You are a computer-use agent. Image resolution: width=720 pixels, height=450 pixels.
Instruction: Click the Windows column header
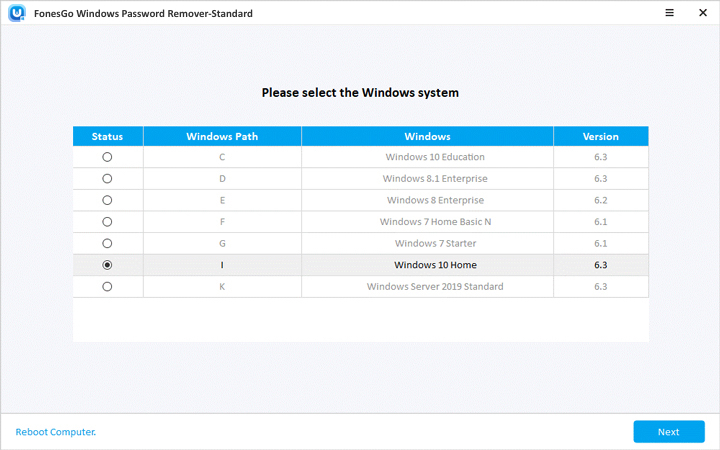[x=427, y=136]
